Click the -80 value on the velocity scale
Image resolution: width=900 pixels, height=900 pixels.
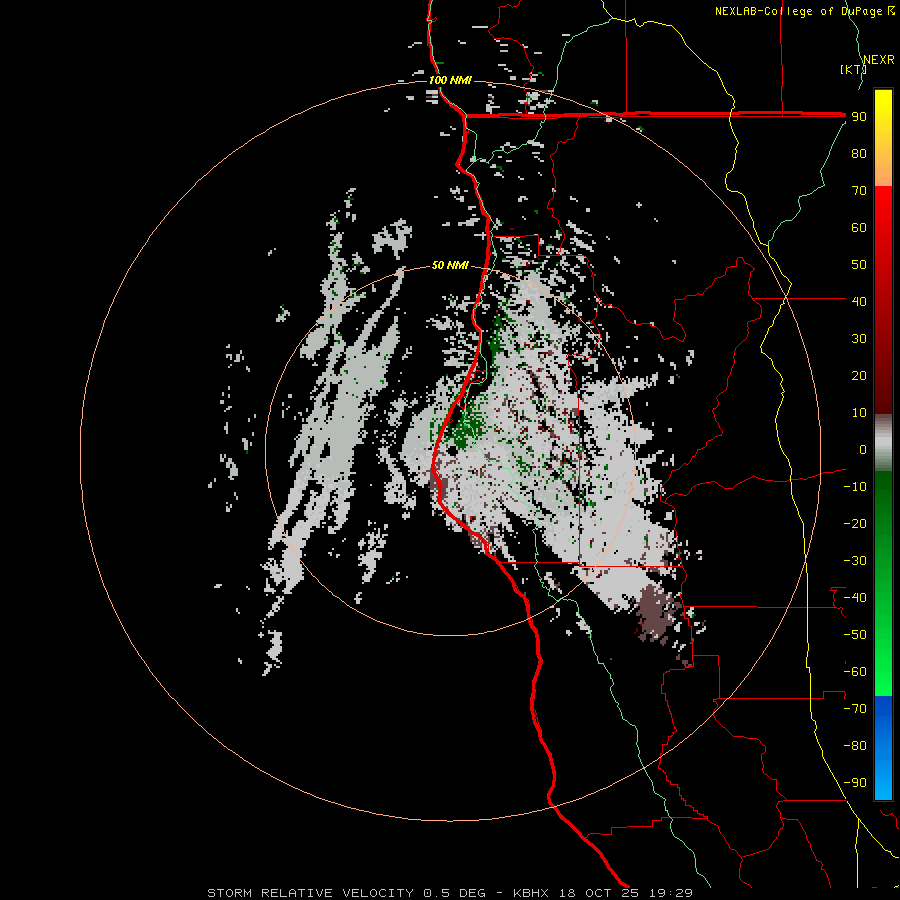pyautogui.click(x=855, y=746)
